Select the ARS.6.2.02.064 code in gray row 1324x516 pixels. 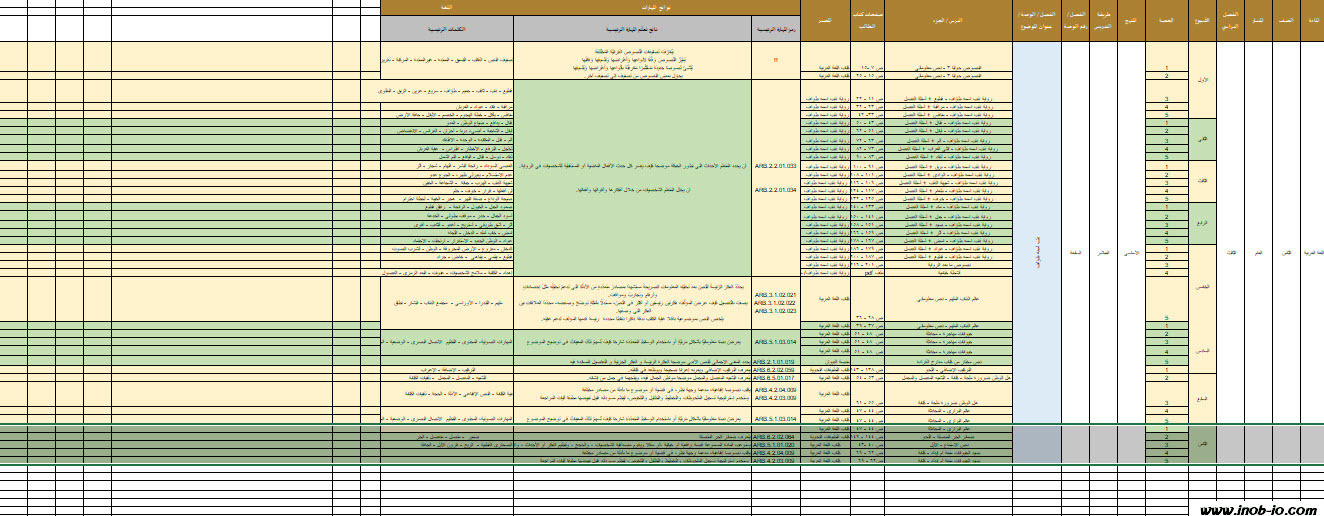coord(777,437)
